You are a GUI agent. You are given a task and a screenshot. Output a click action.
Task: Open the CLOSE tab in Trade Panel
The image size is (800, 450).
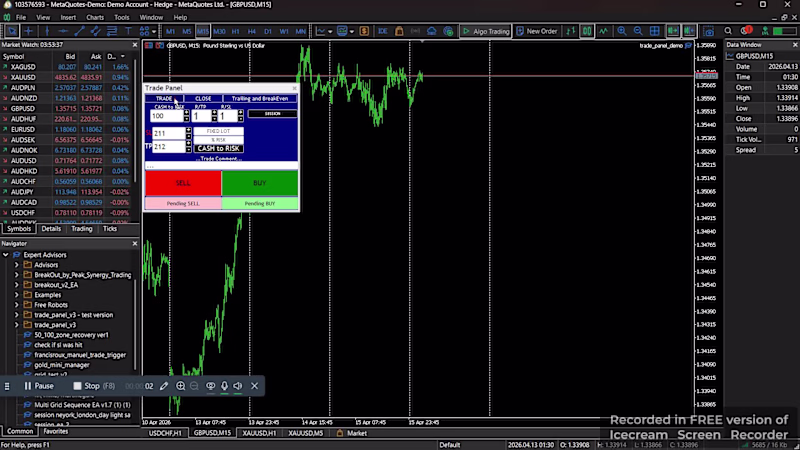203,98
